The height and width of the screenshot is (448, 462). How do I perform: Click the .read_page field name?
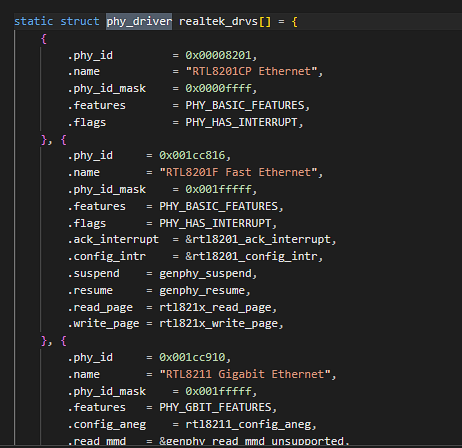coord(100,307)
